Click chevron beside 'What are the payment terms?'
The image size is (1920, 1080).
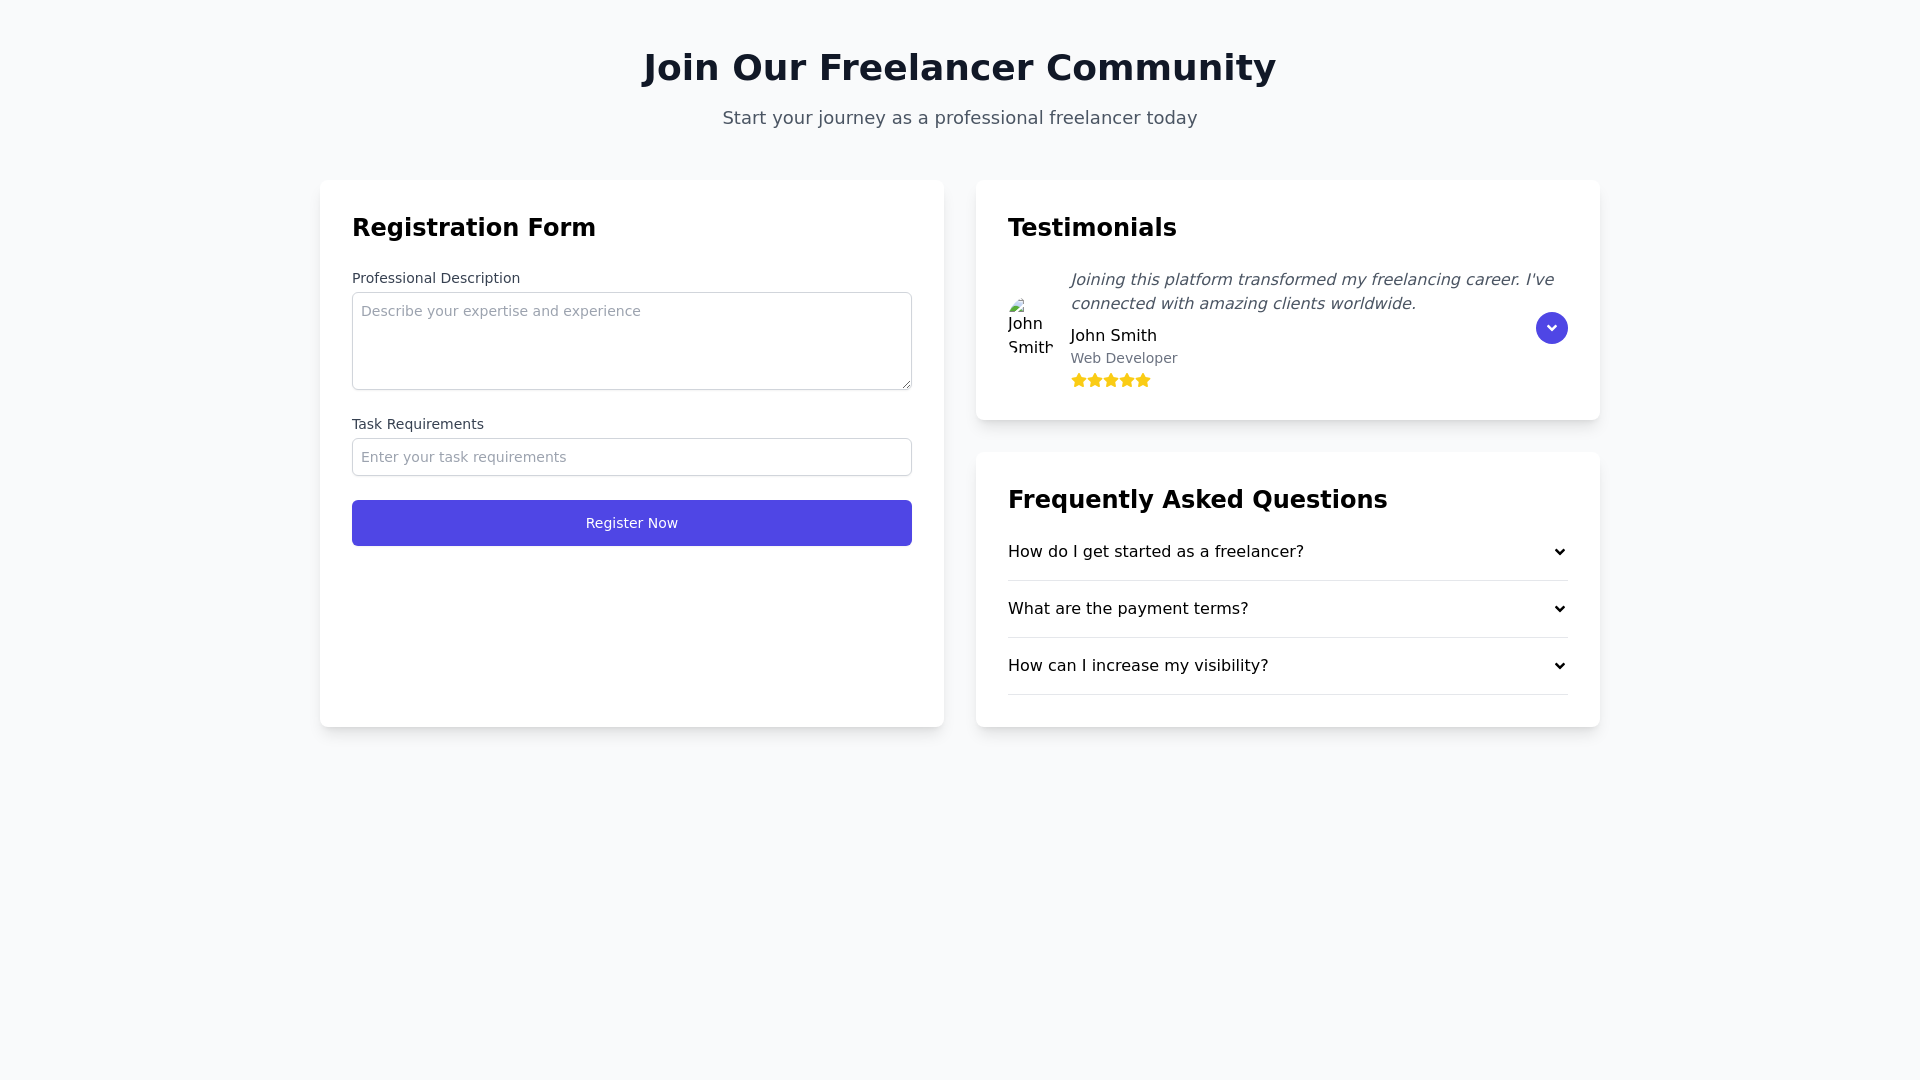1559,609
